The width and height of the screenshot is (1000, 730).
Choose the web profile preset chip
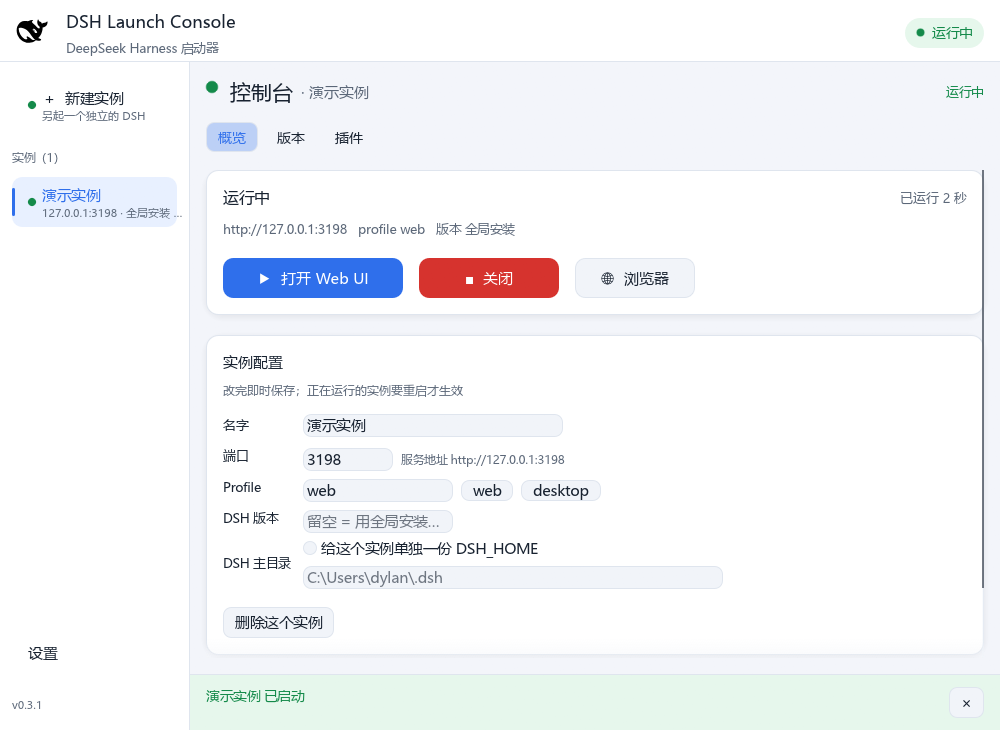point(487,490)
